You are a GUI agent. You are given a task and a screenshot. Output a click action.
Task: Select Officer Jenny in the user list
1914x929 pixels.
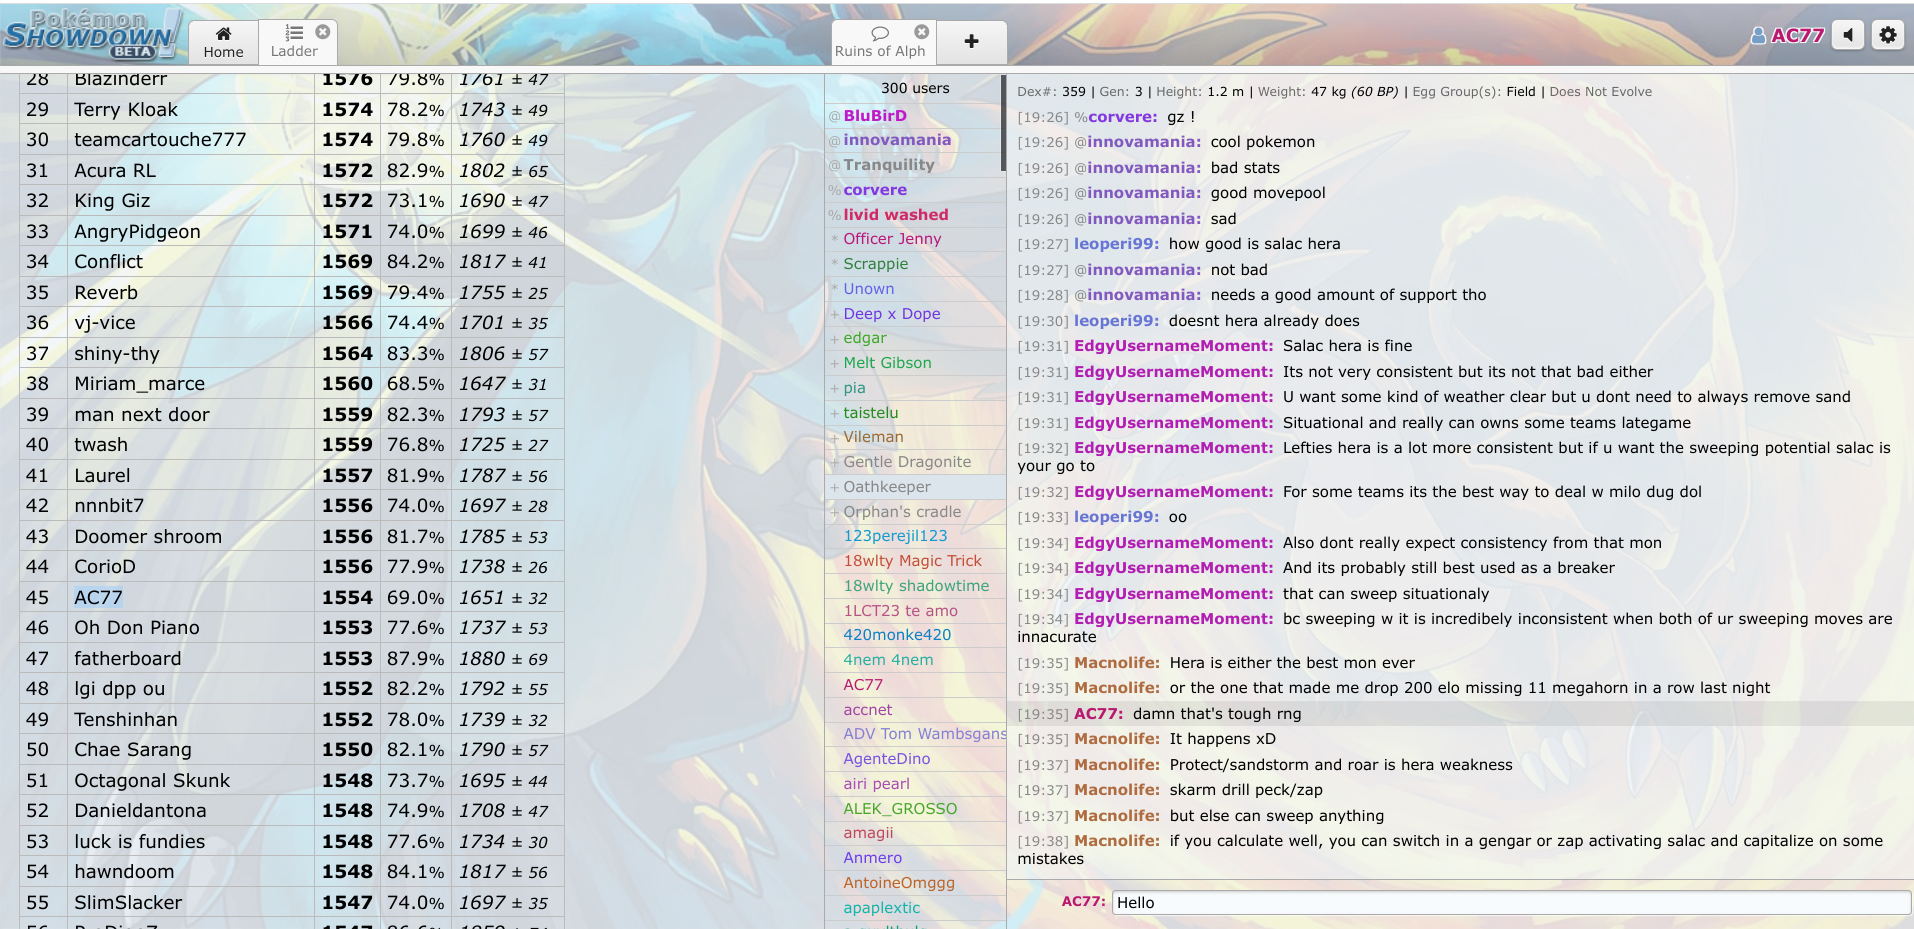(x=891, y=238)
